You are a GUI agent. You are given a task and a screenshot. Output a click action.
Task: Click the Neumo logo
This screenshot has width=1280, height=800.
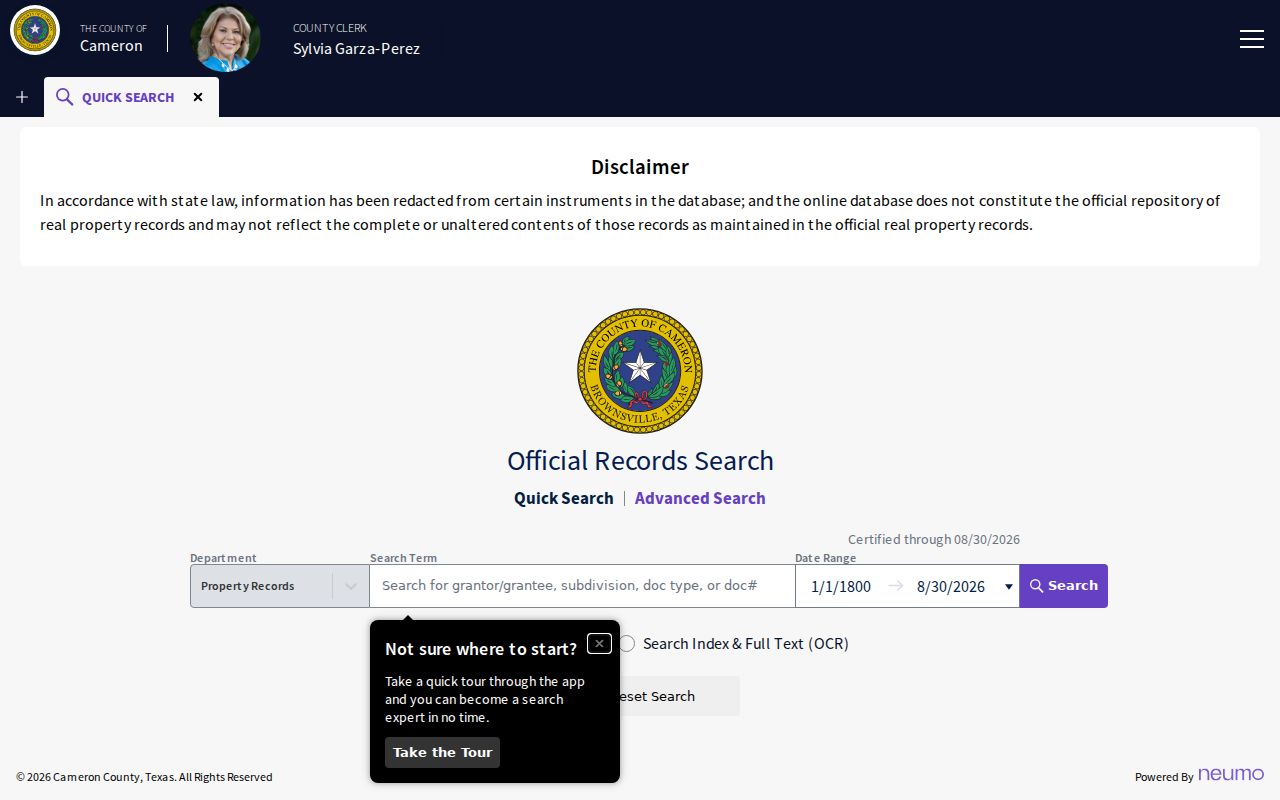pos(1231,775)
